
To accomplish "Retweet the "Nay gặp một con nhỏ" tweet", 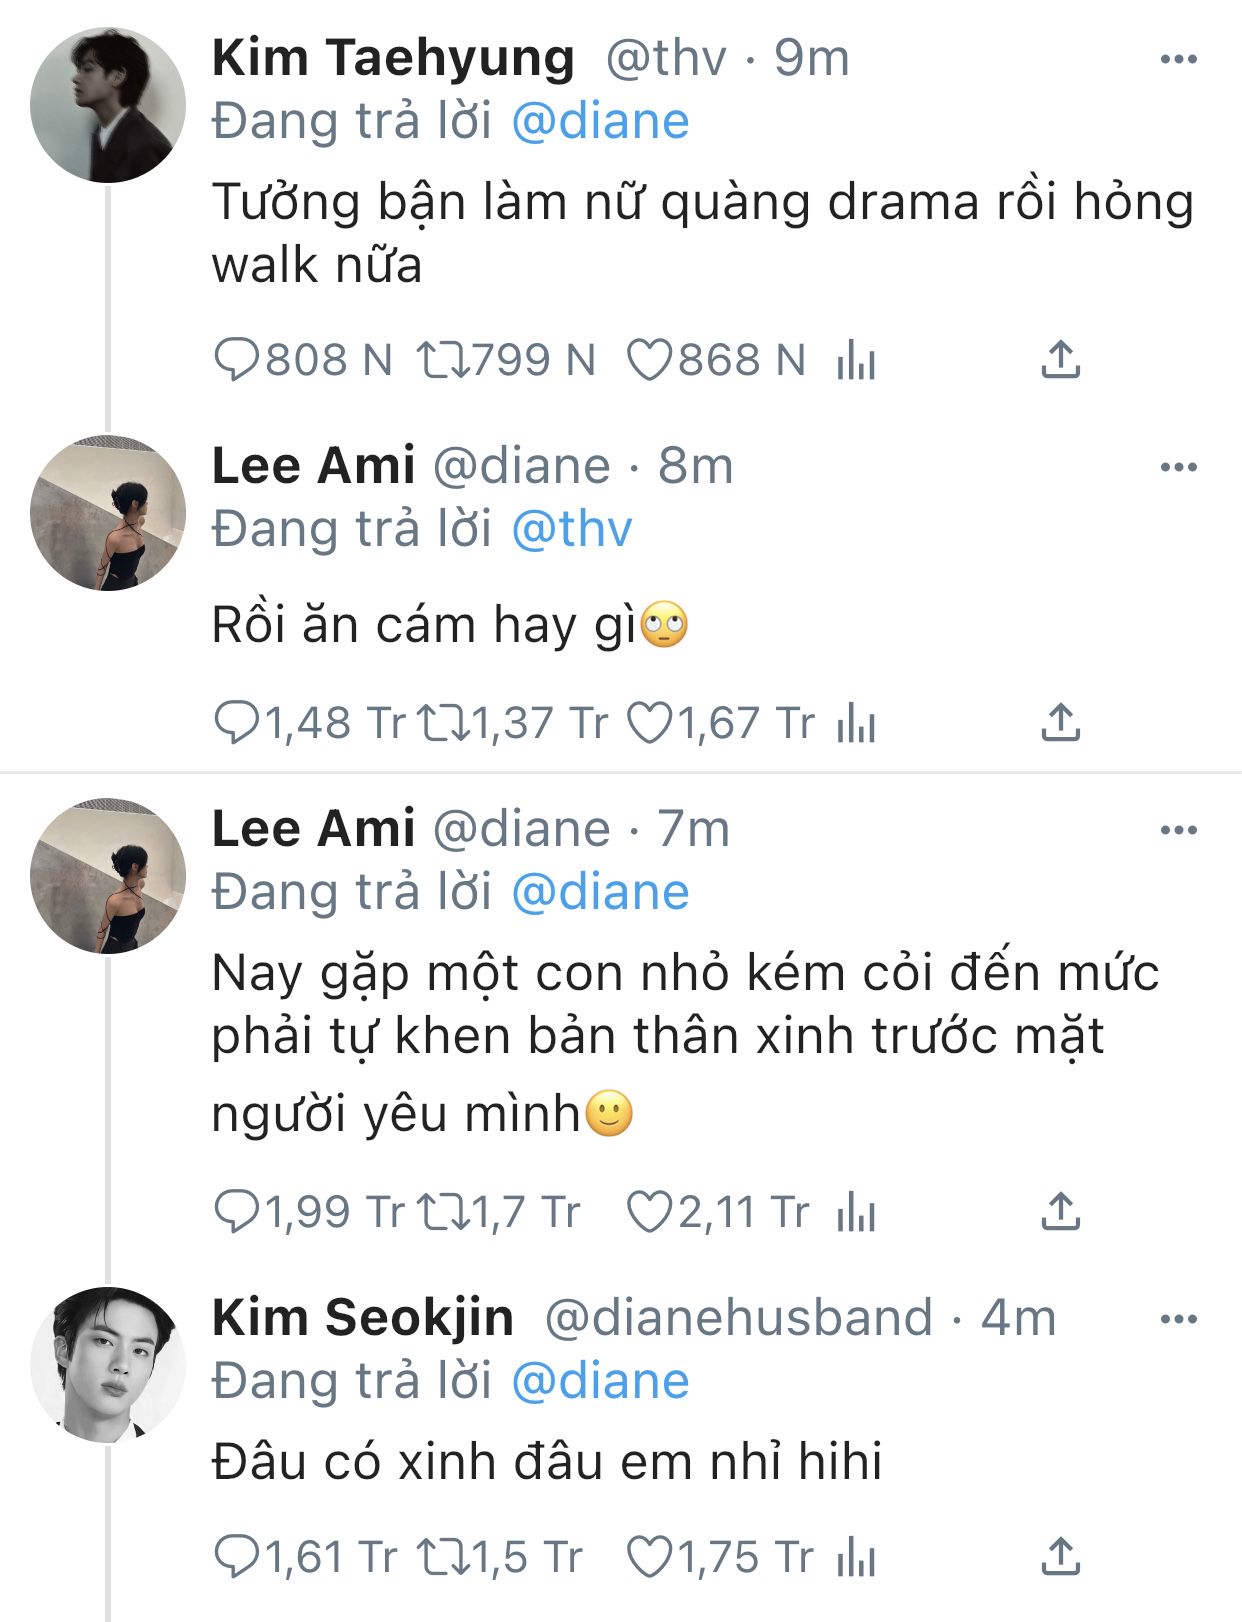I will click(x=442, y=1212).
